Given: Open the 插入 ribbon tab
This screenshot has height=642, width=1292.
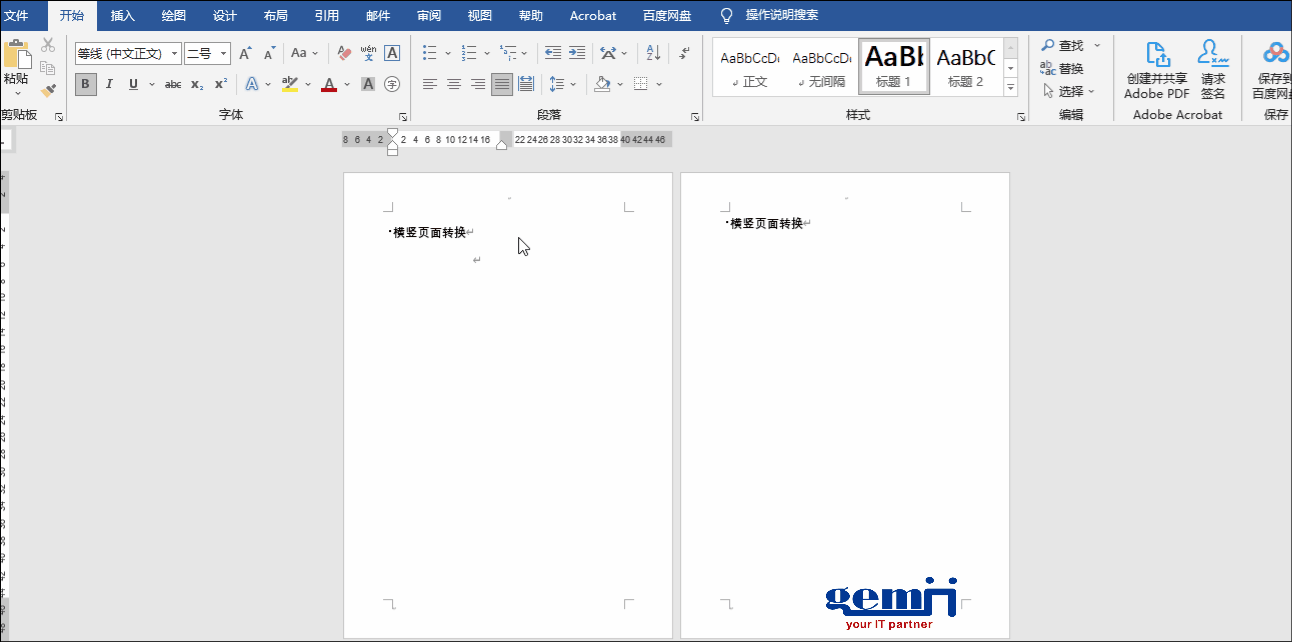Looking at the screenshot, I should (123, 15).
